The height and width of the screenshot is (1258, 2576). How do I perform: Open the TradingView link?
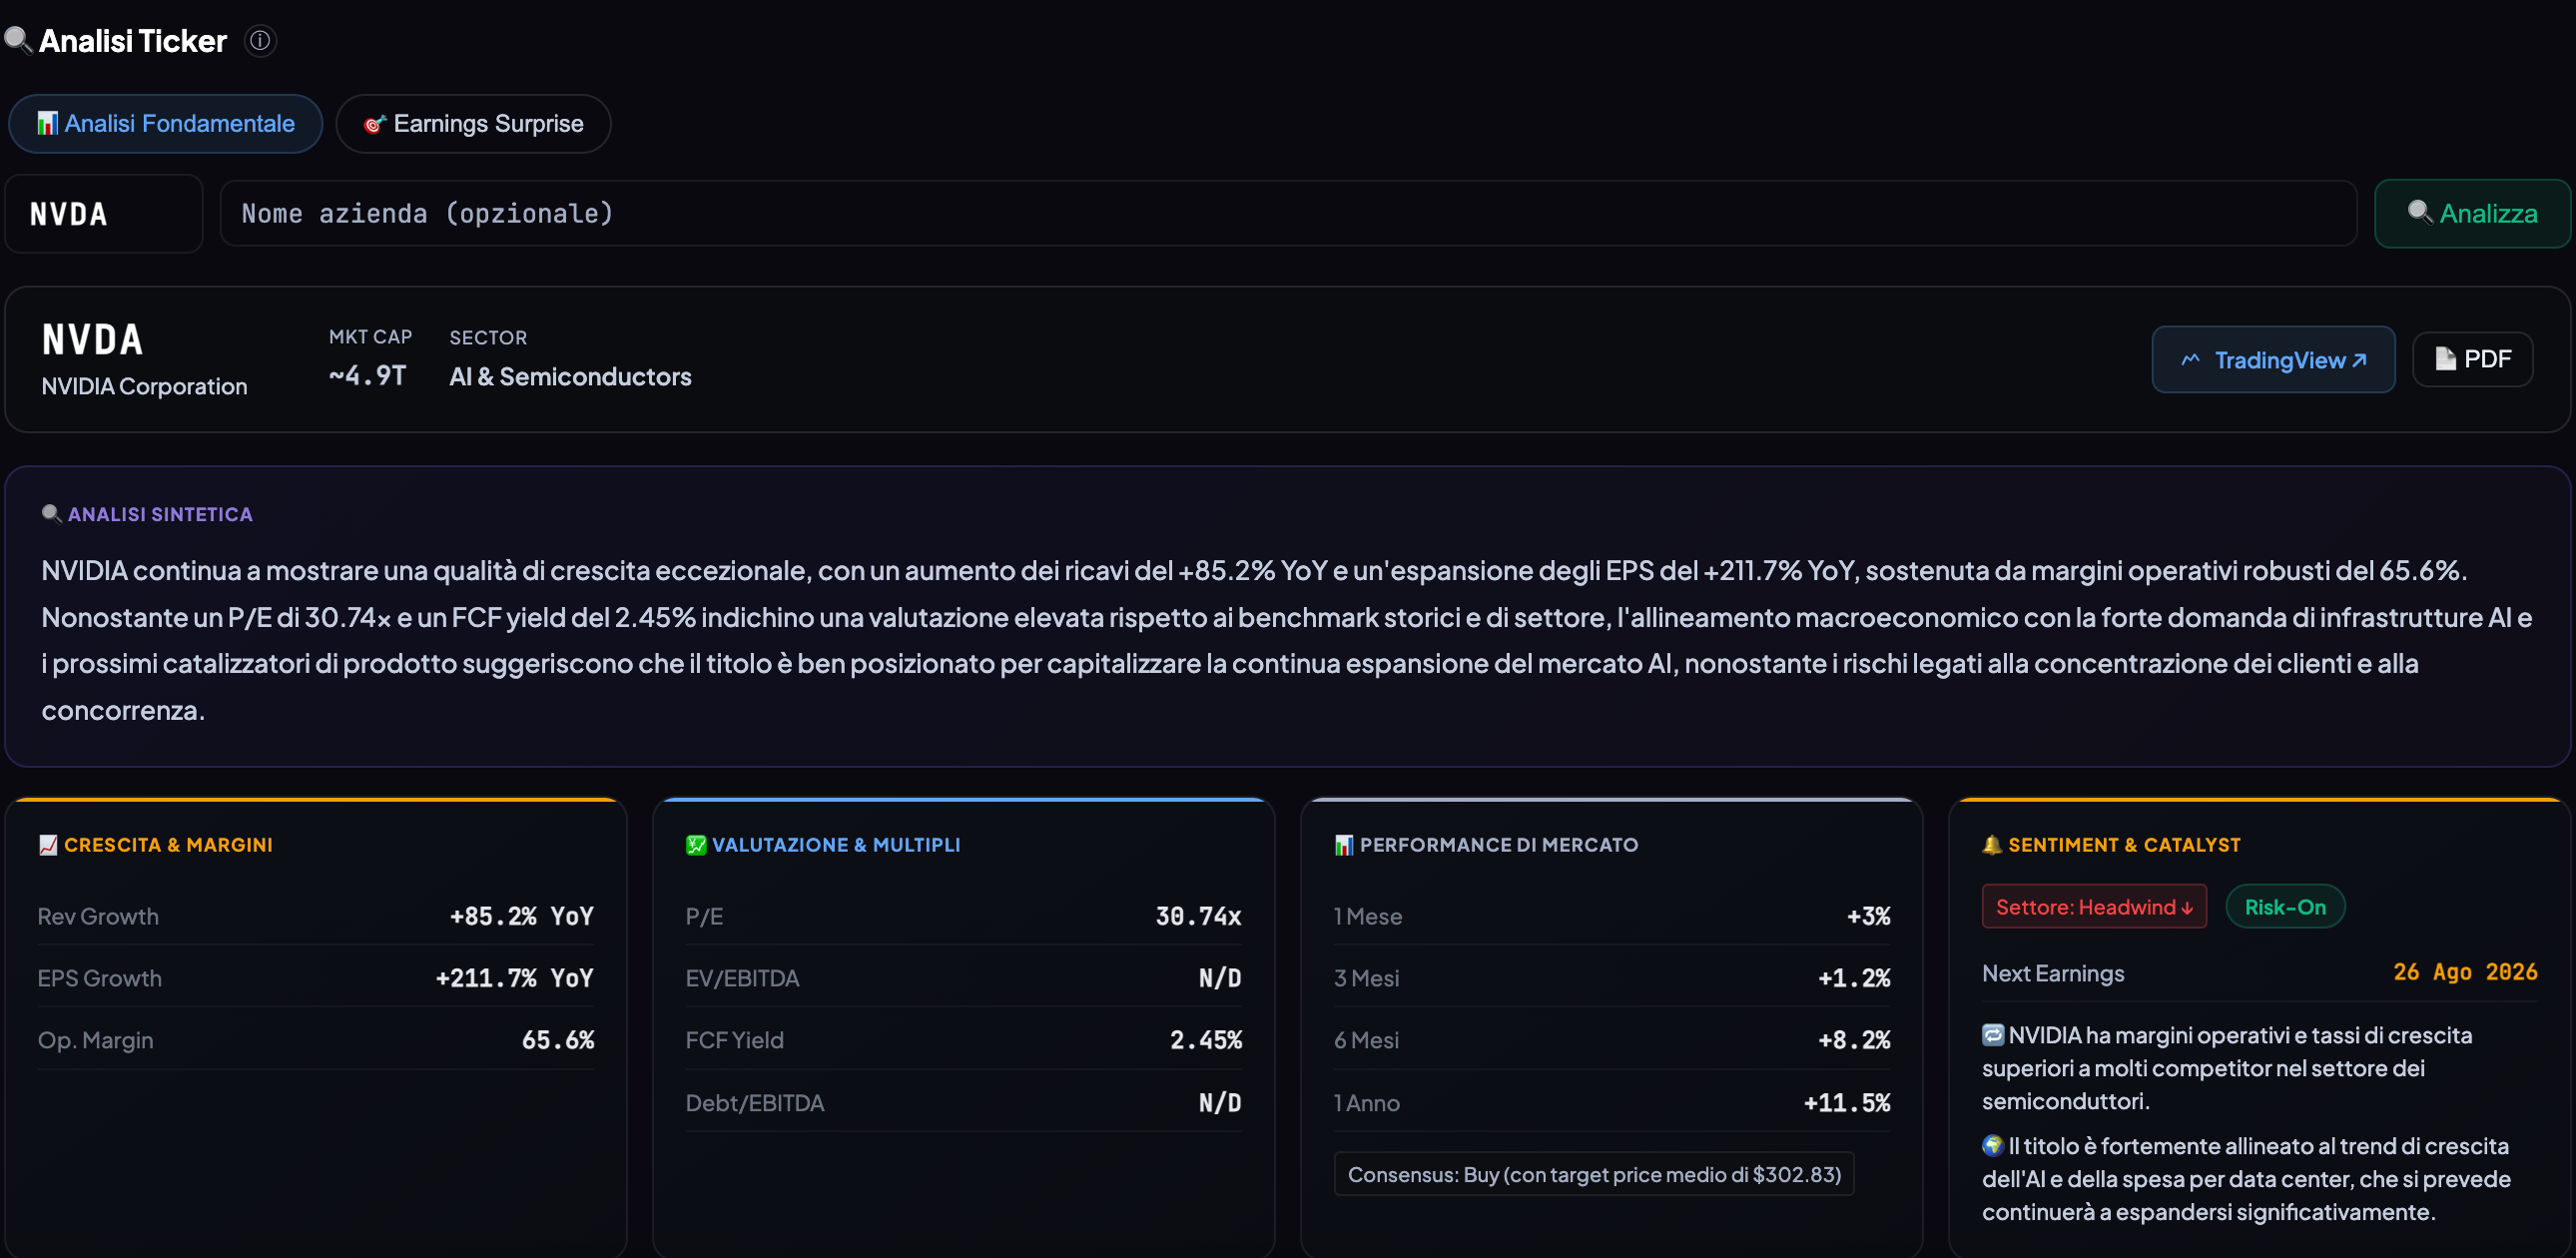coord(2273,360)
